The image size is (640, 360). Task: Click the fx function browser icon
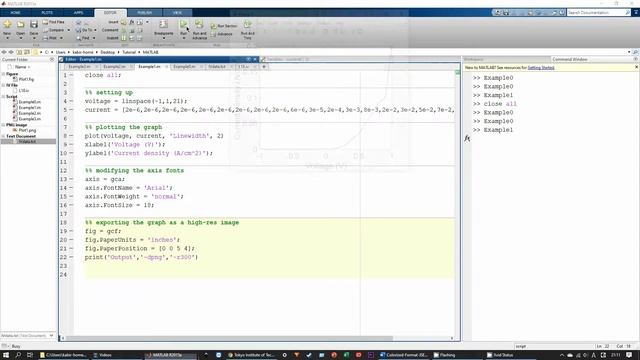(x=467, y=138)
